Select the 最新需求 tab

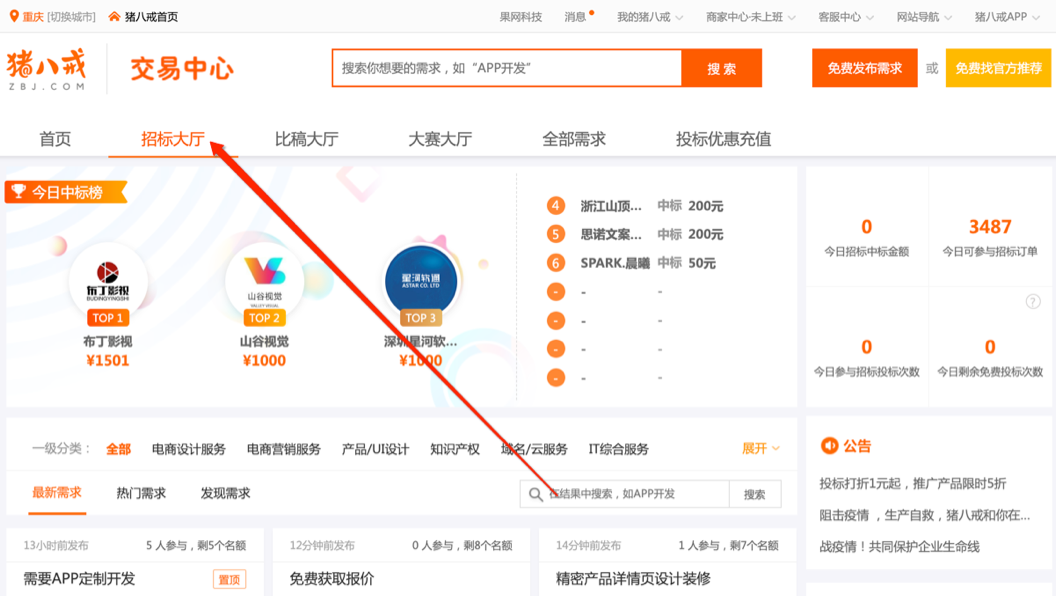click(57, 493)
